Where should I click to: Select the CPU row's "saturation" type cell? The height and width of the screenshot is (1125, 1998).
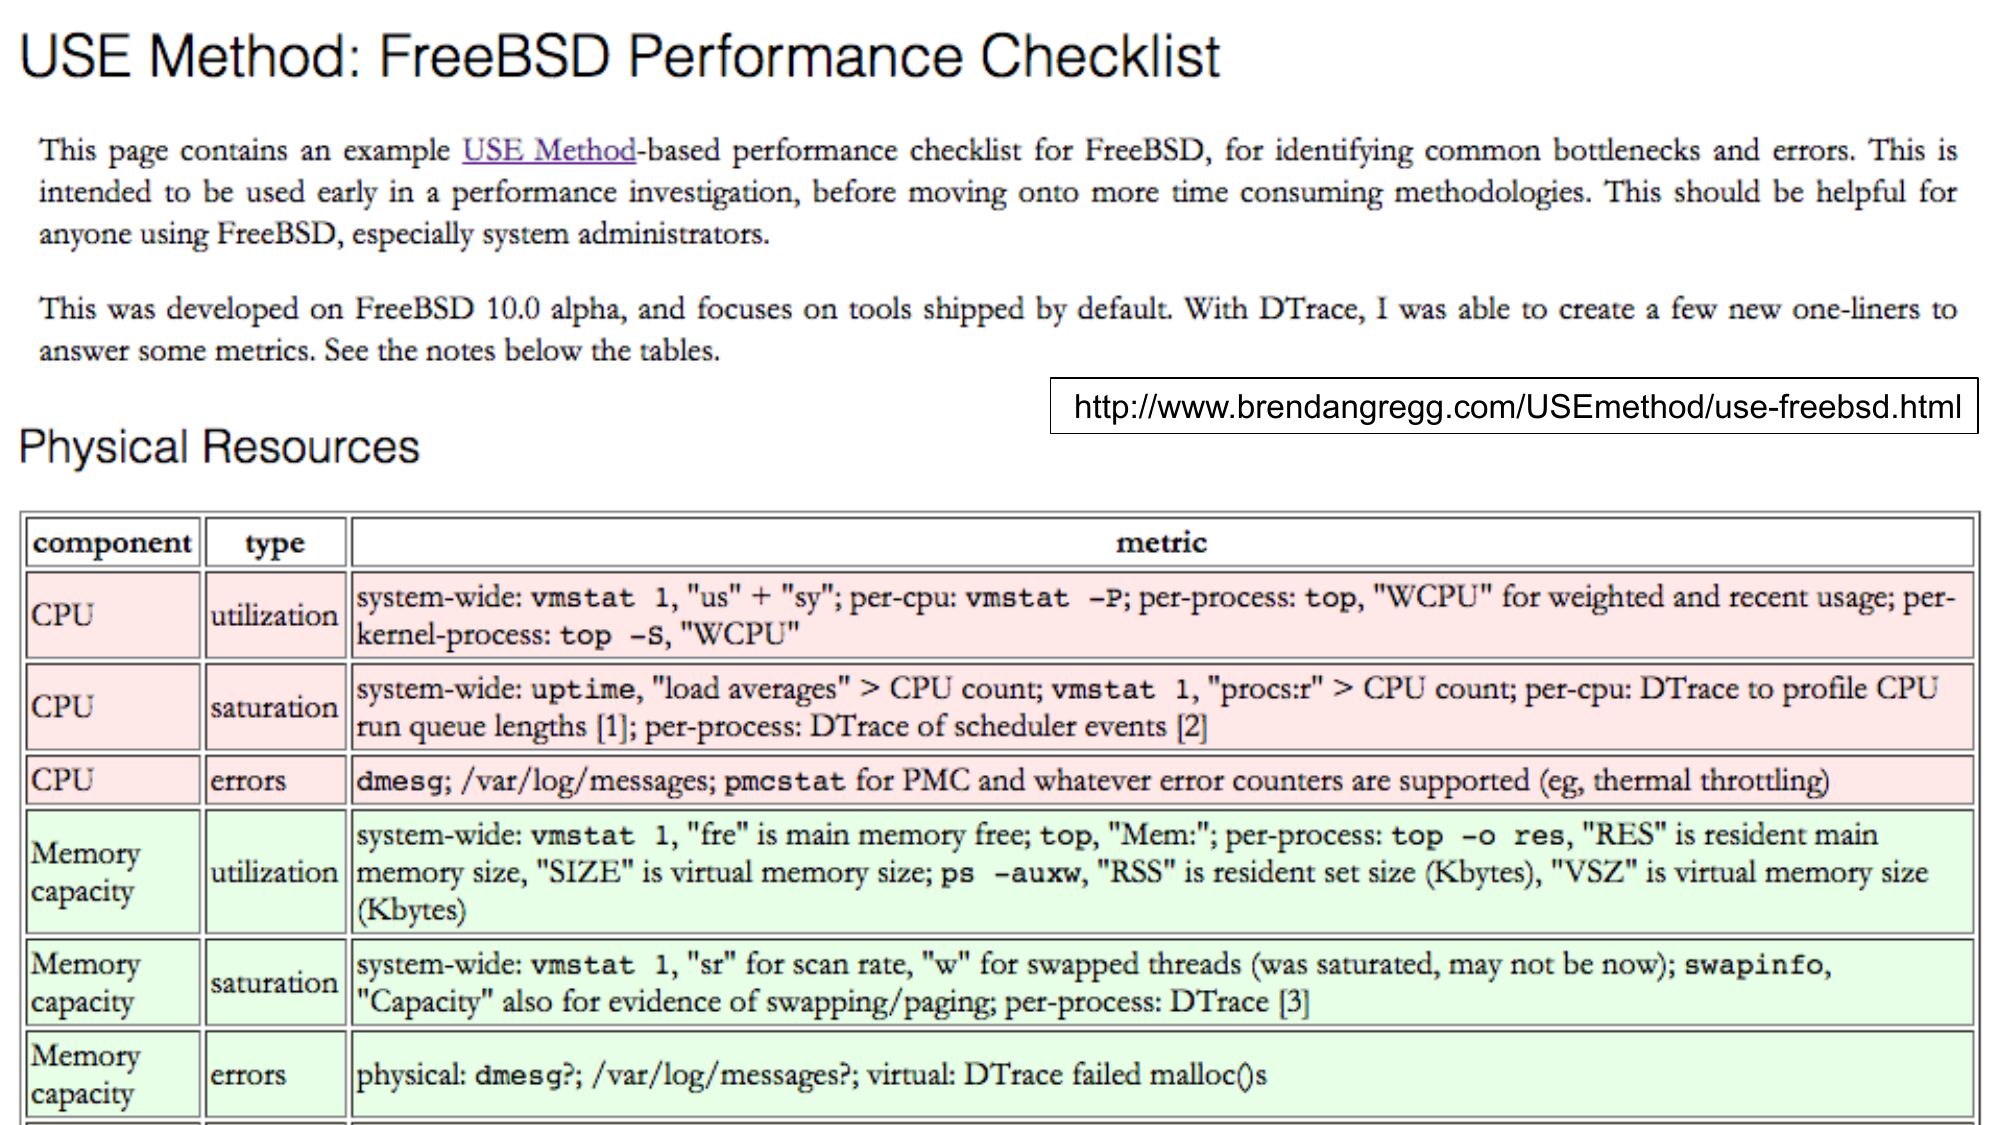pyautogui.click(x=275, y=707)
